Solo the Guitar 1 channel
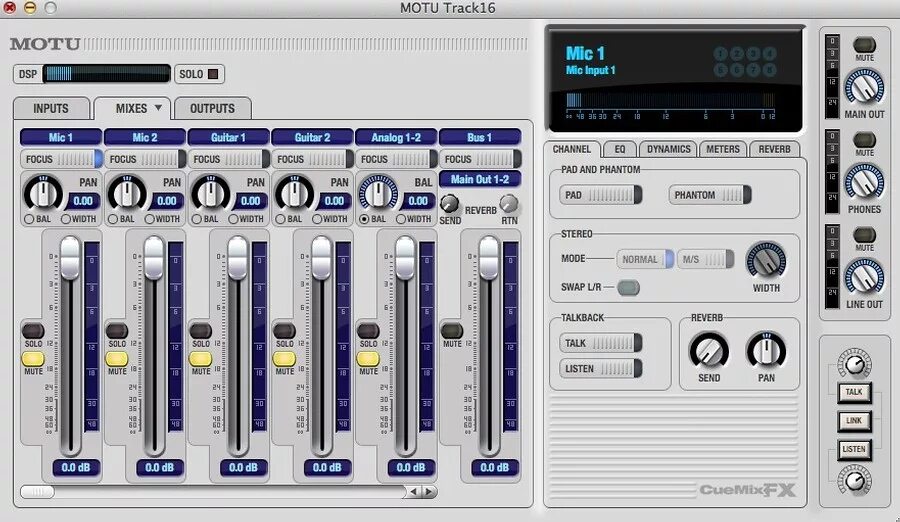This screenshot has width=900, height=522. (200, 331)
